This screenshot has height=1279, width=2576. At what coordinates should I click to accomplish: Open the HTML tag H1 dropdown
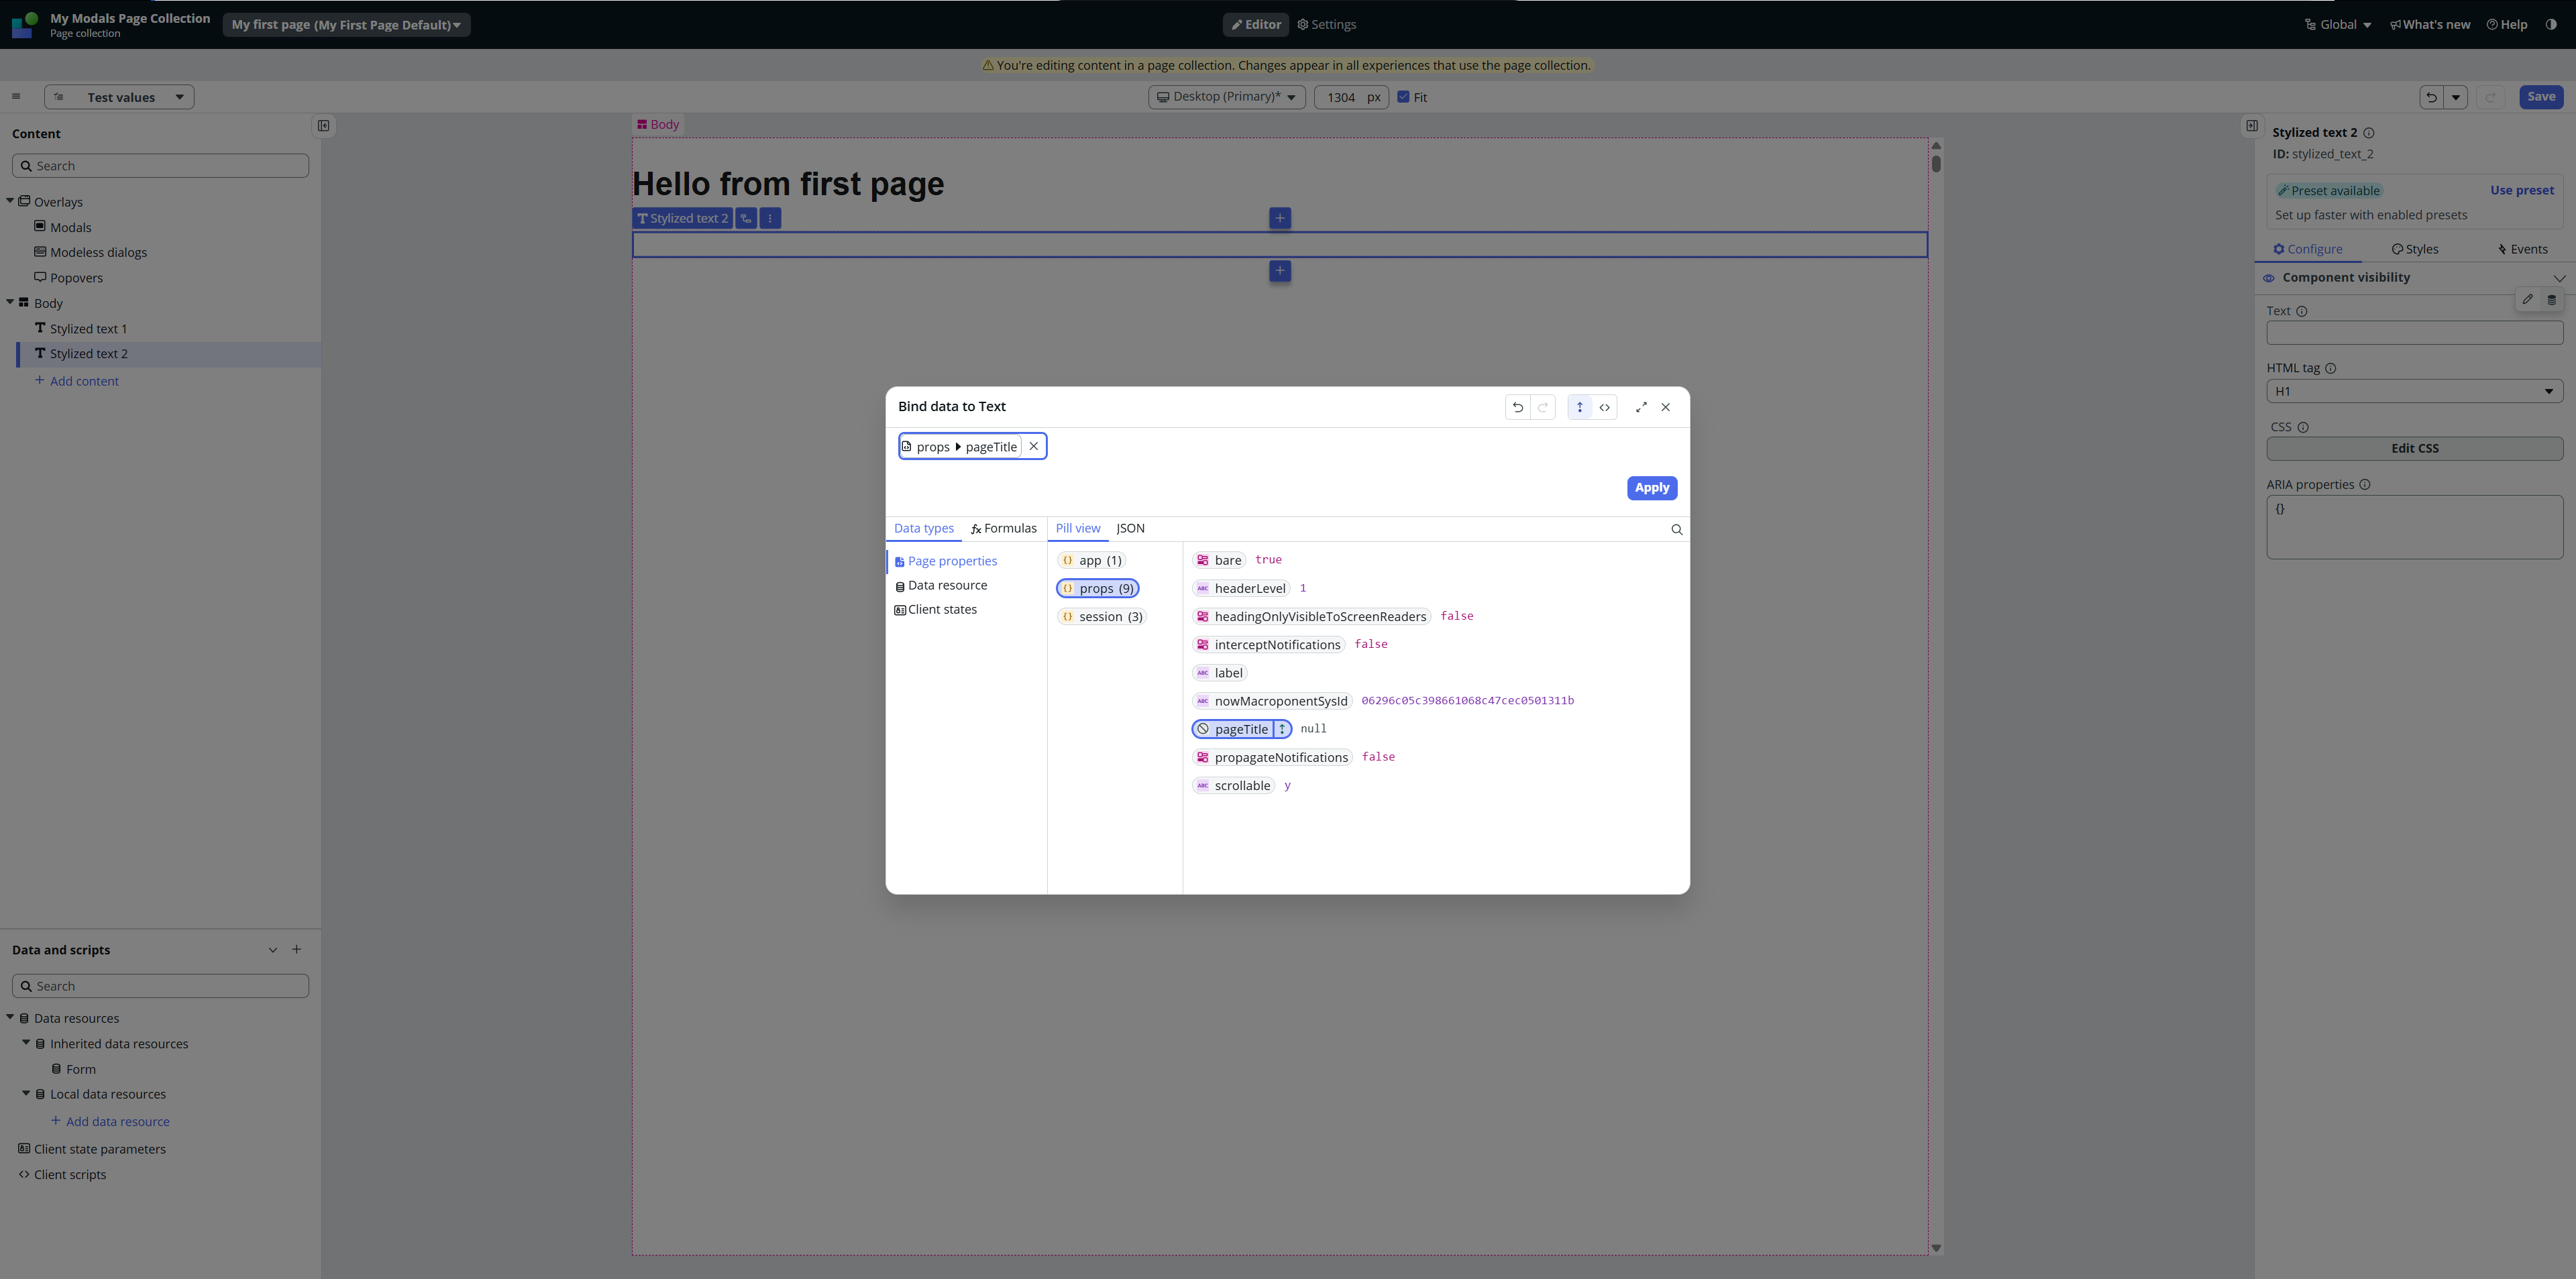click(x=2414, y=392)
